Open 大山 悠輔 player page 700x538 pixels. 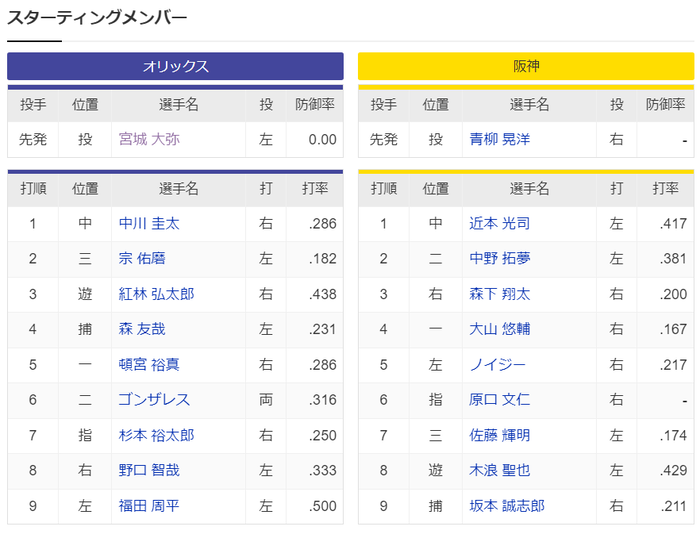pos(500,329)
